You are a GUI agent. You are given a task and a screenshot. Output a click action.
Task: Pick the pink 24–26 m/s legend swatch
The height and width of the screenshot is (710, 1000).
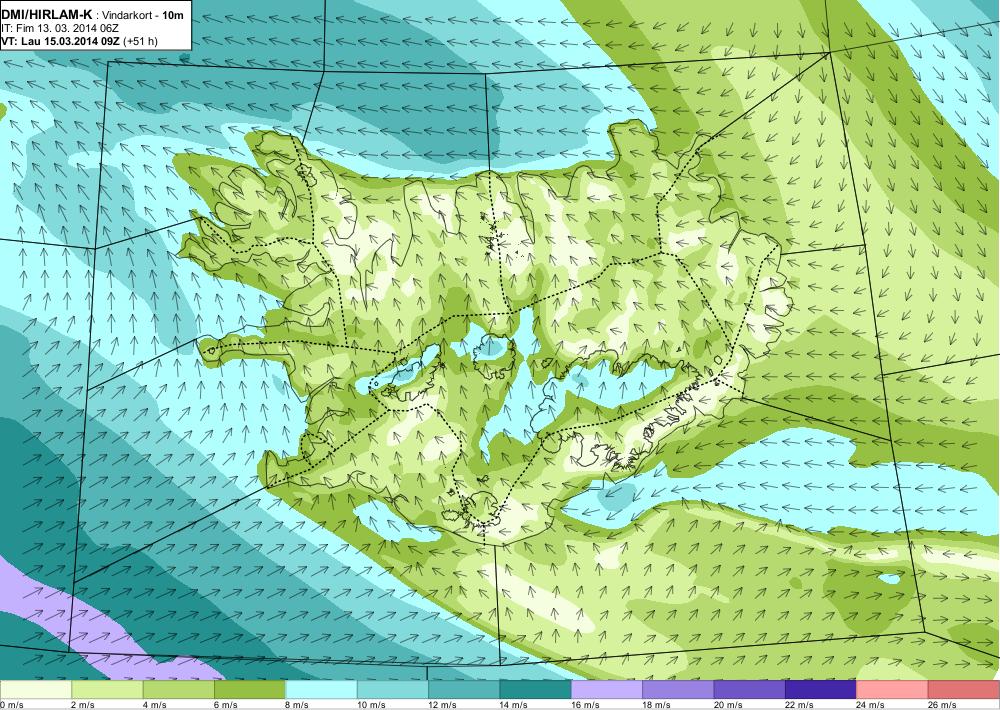pos(893,690)
